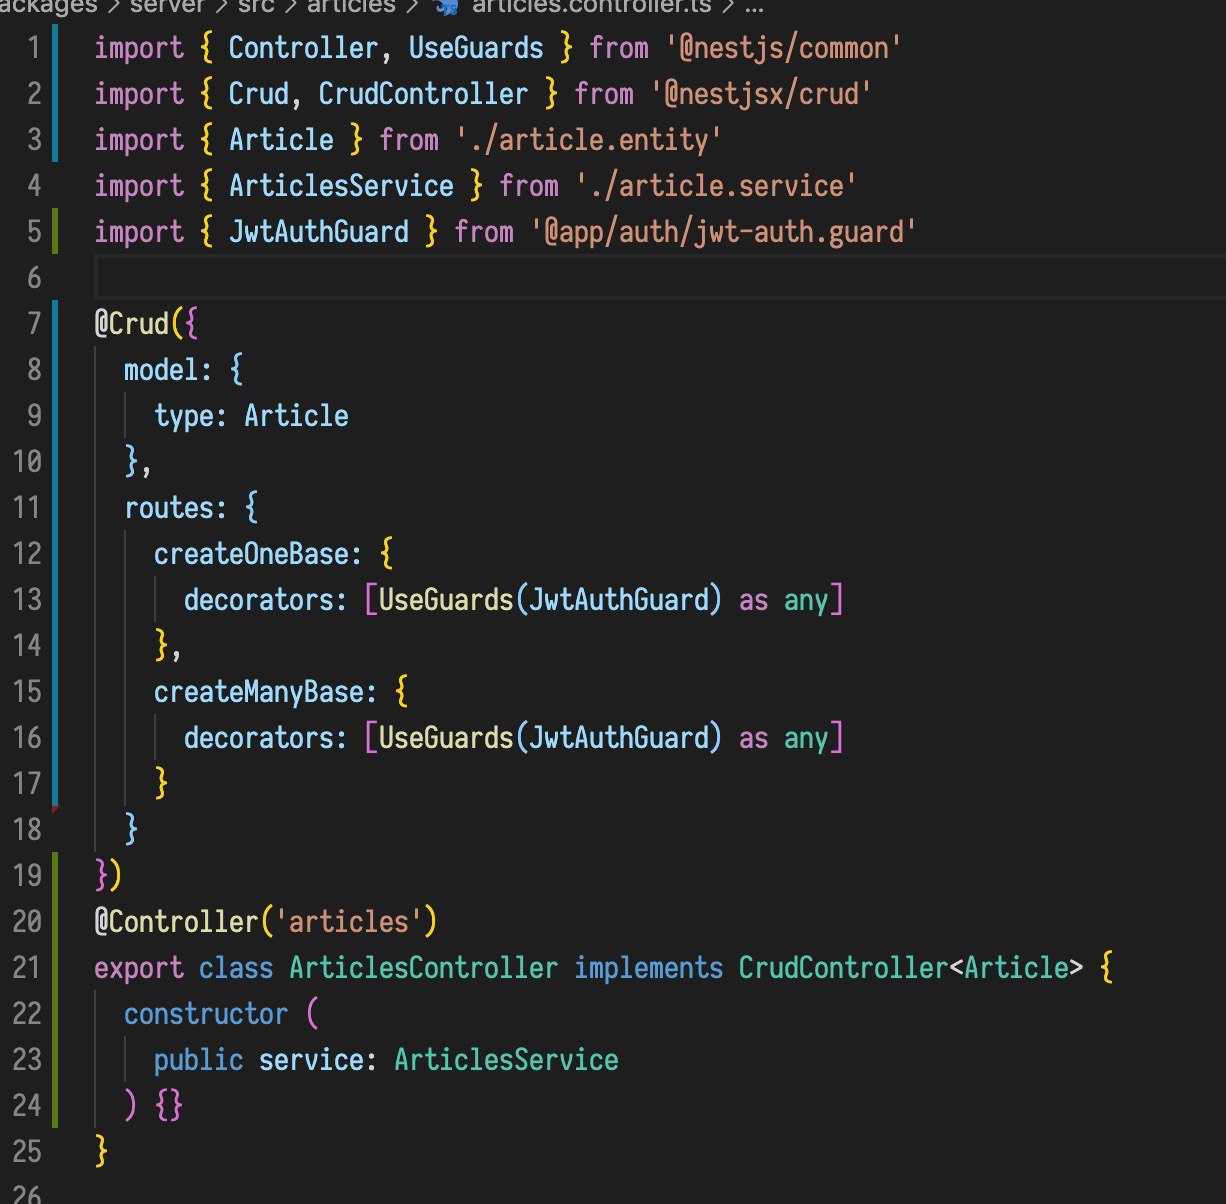The width and height of the screenshot is (1226, 1204).
Task: Click JwtAuthGuard in the line 5 import
Action: [x=319, y=232]
